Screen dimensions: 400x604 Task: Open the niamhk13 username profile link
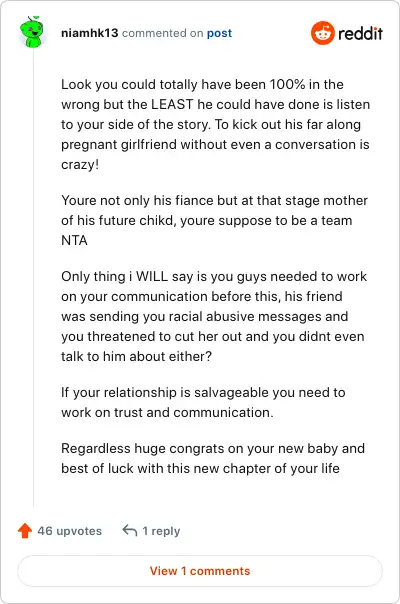coord(89,33)
